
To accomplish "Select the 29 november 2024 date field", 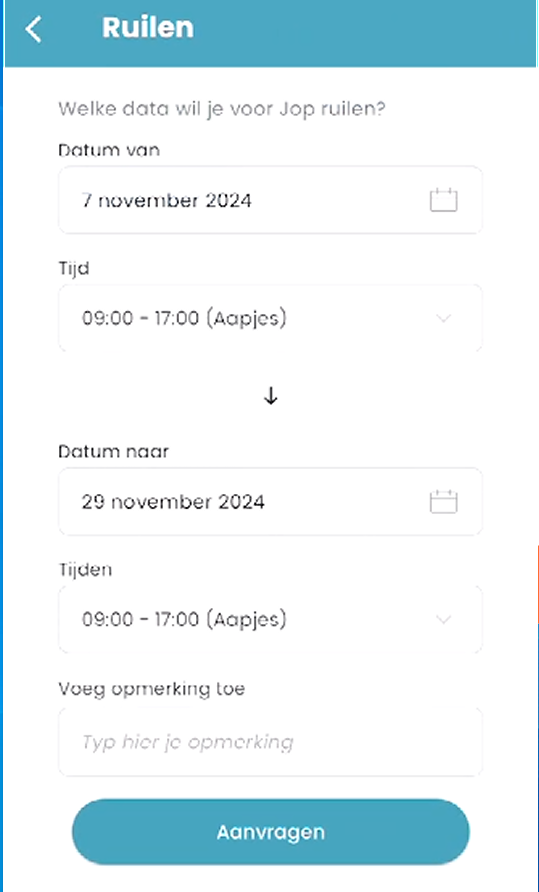I will tap(270, 502).
